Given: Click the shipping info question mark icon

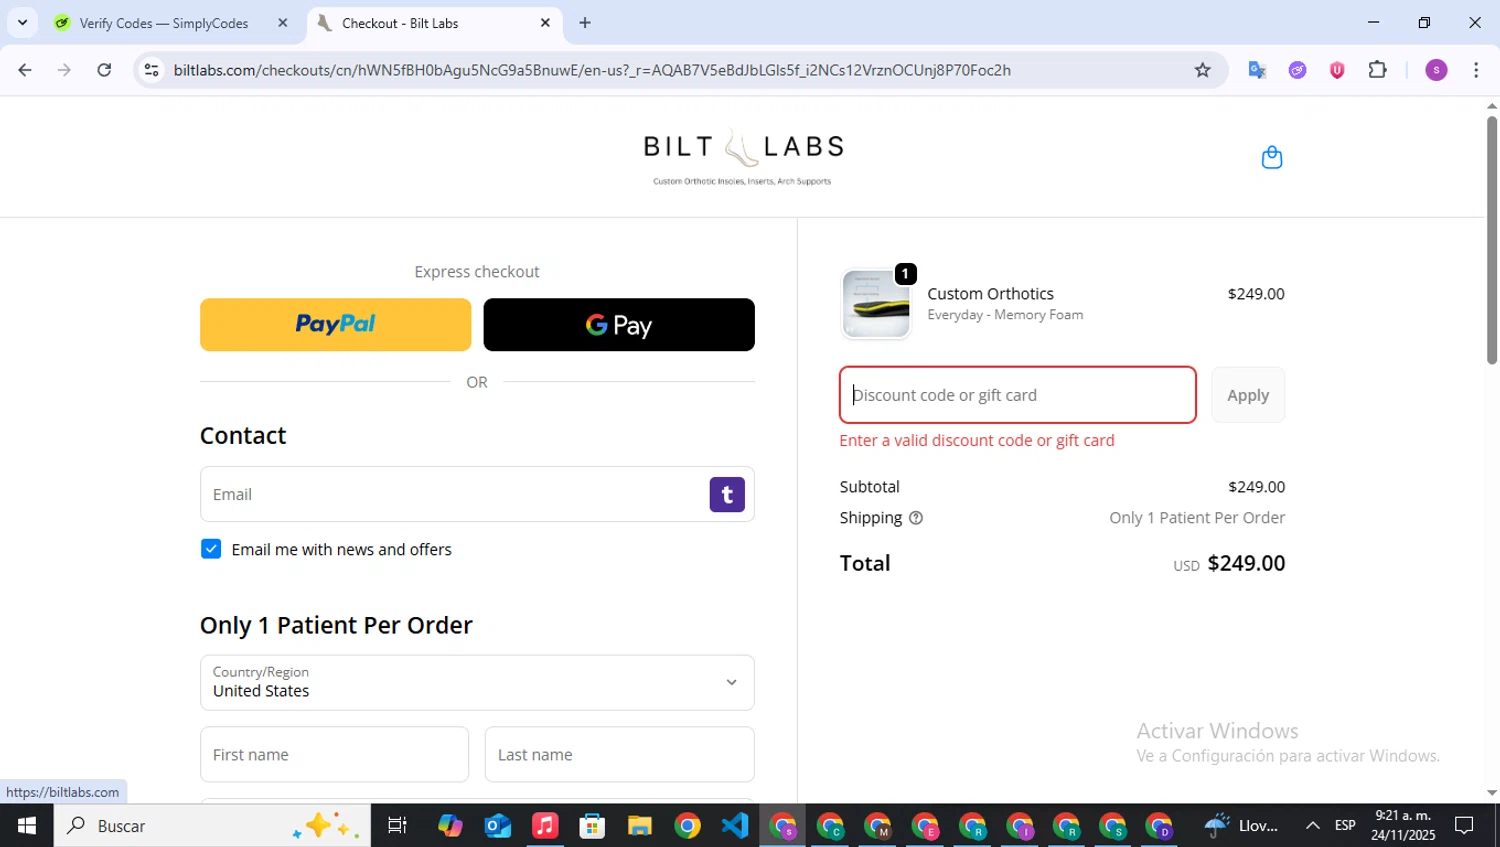Looking at the screenshot, I should (x=915, y=517).
